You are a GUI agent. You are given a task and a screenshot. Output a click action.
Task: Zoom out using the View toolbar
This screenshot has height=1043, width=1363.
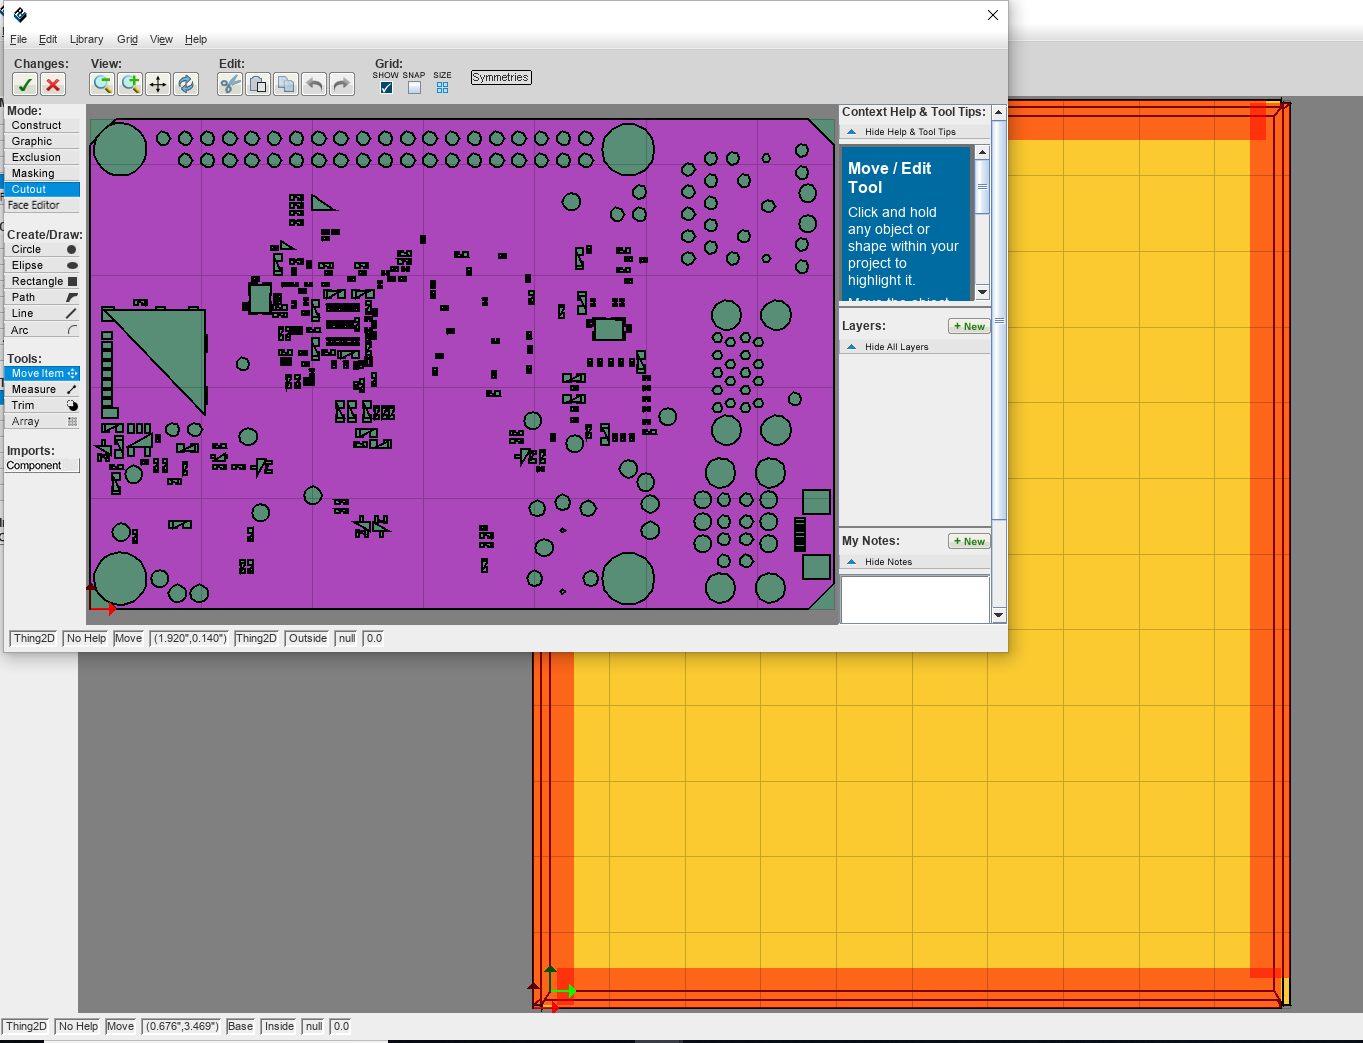tap(102, 84)
